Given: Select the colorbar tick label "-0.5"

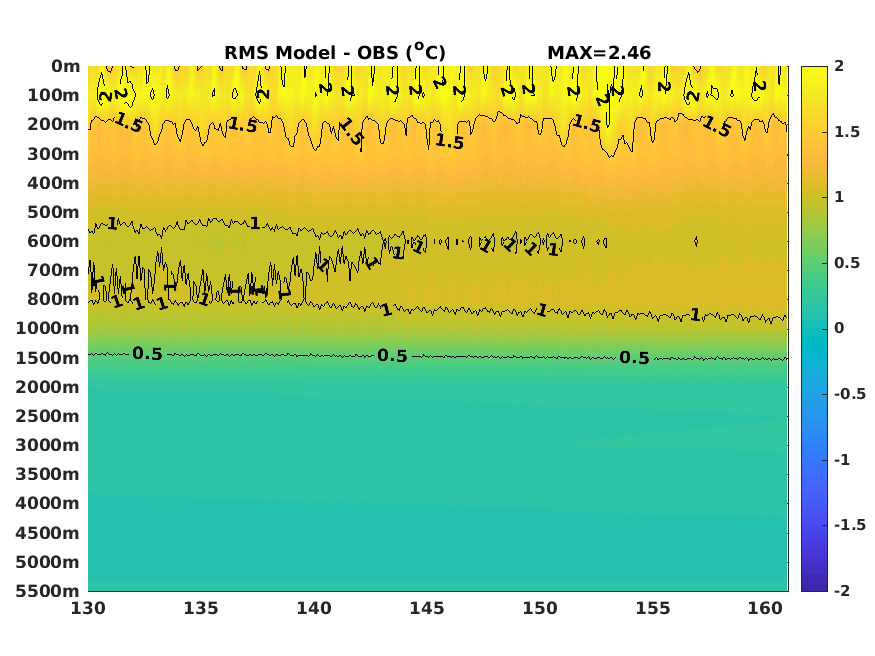Looking at the screenshot, I should (x=850, y=394).
